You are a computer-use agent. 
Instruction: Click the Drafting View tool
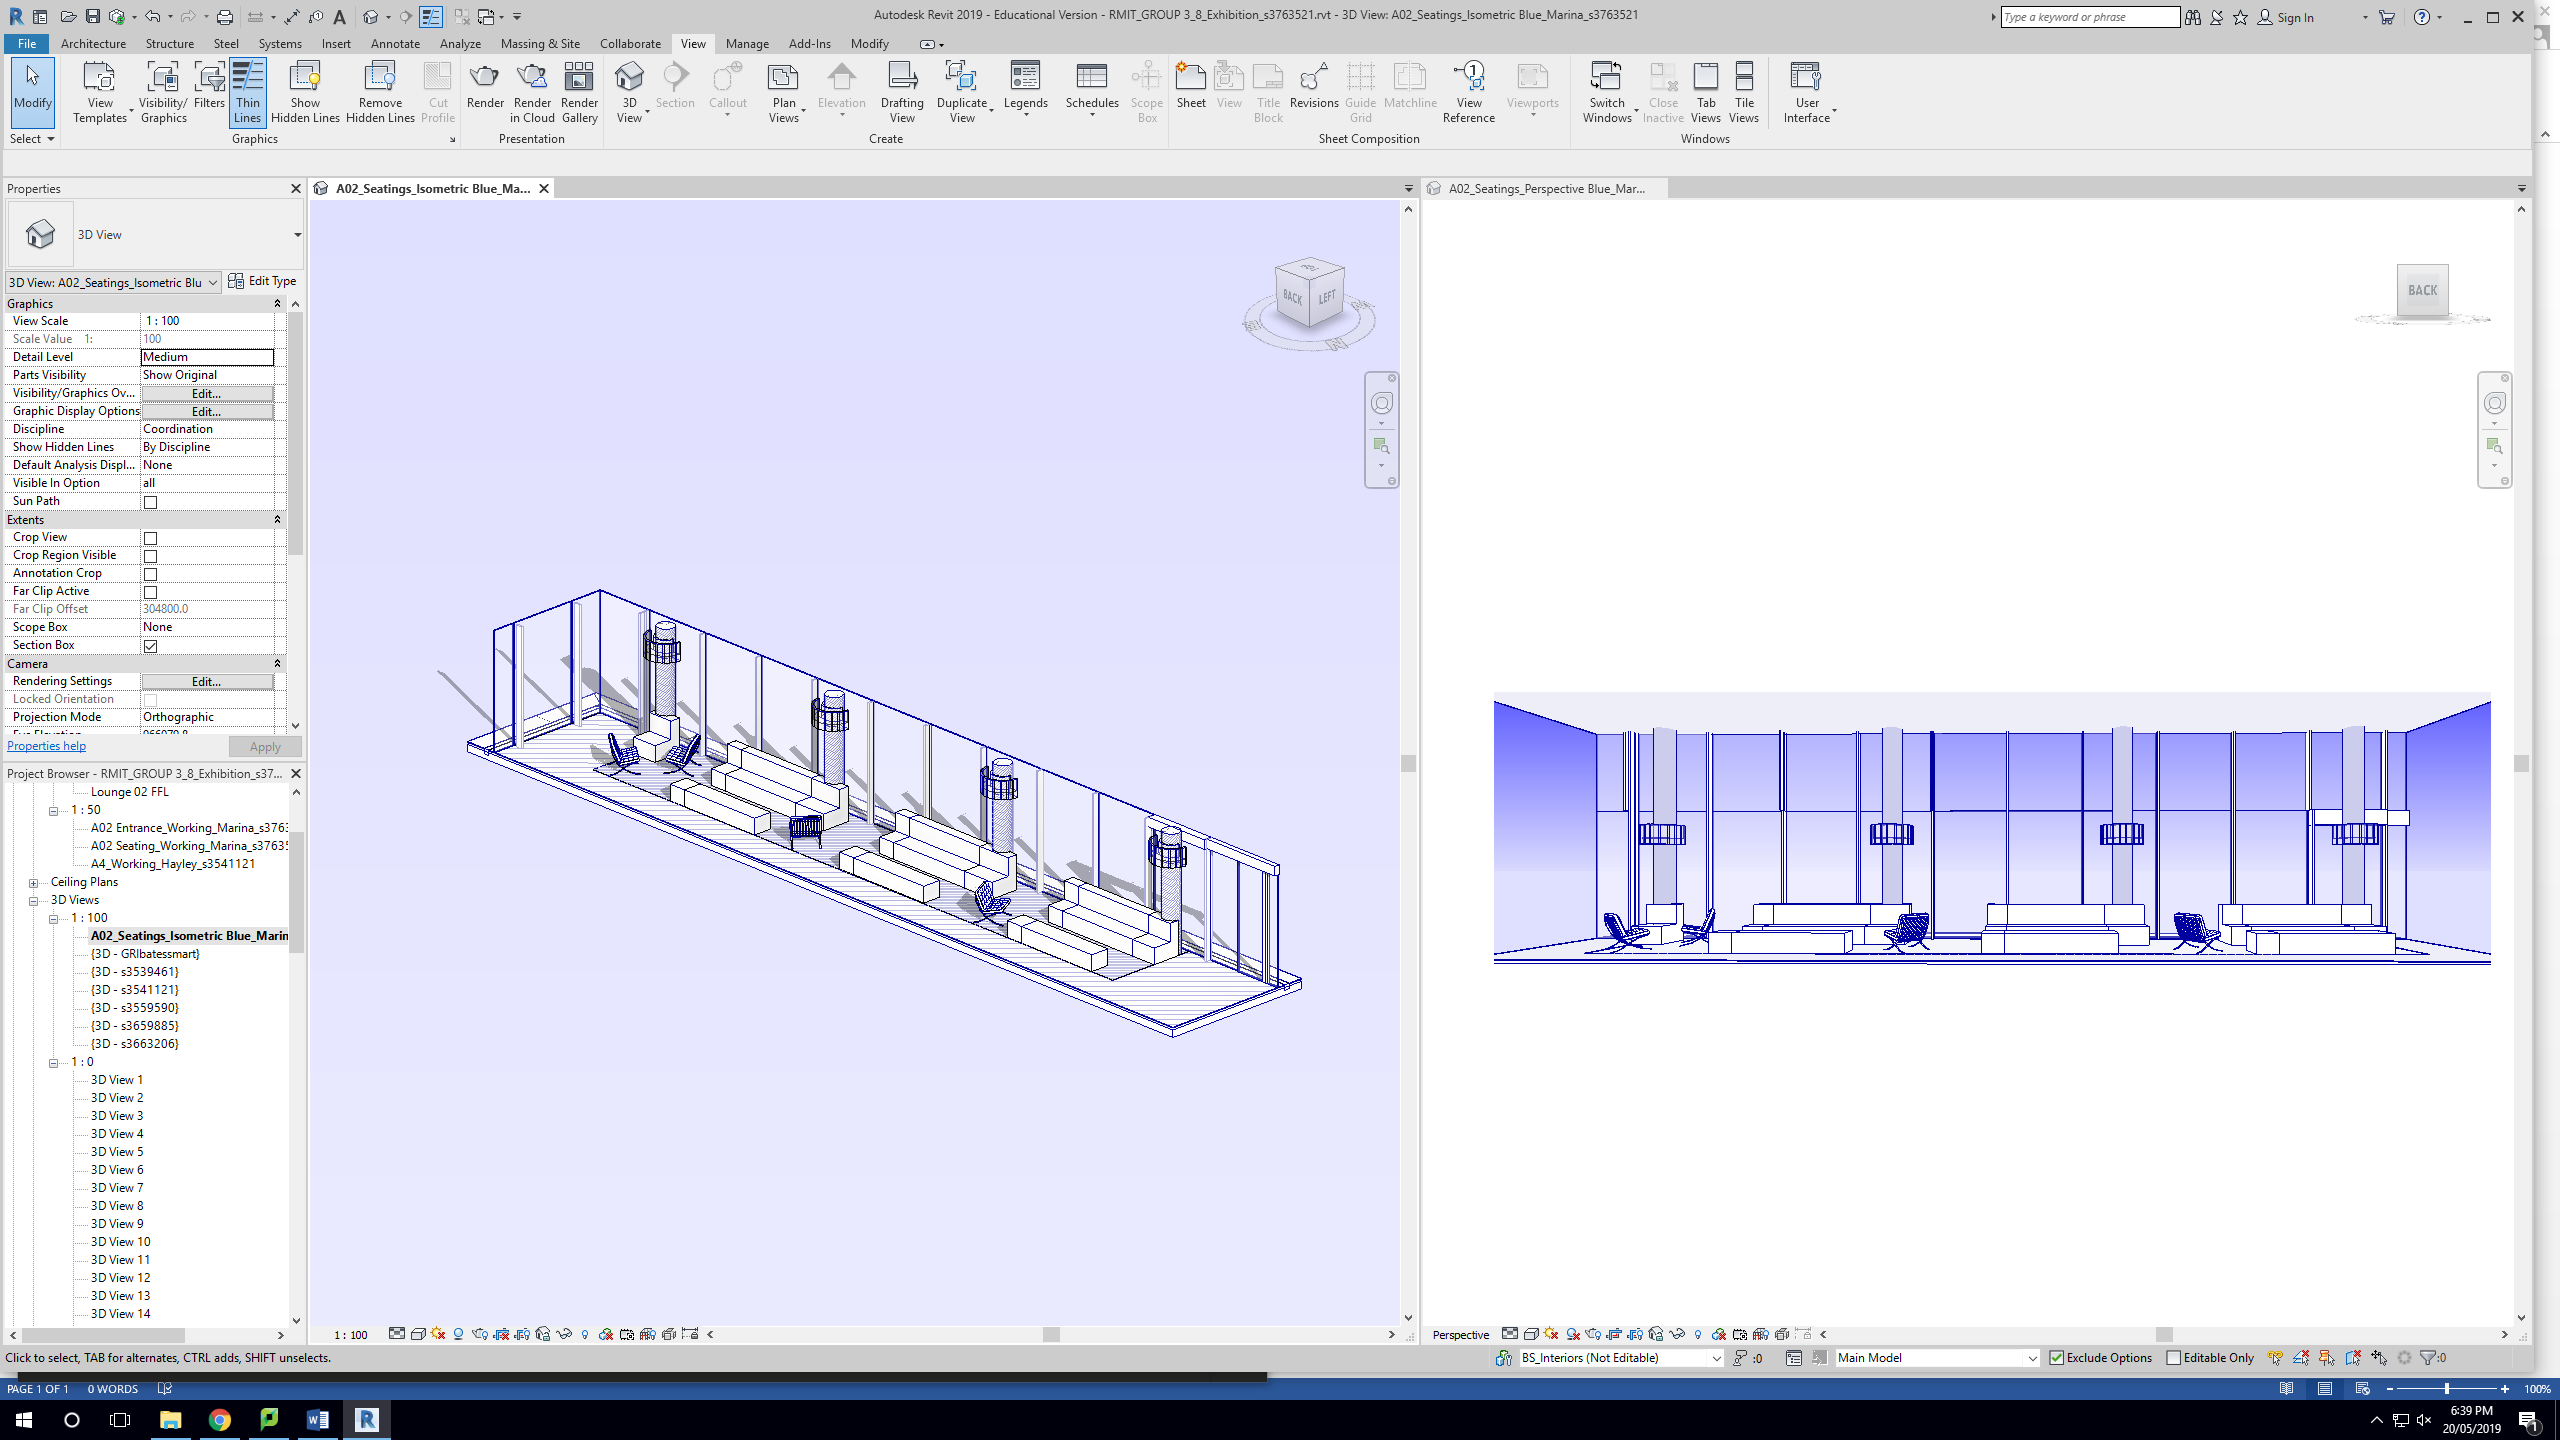click(901, 91)
